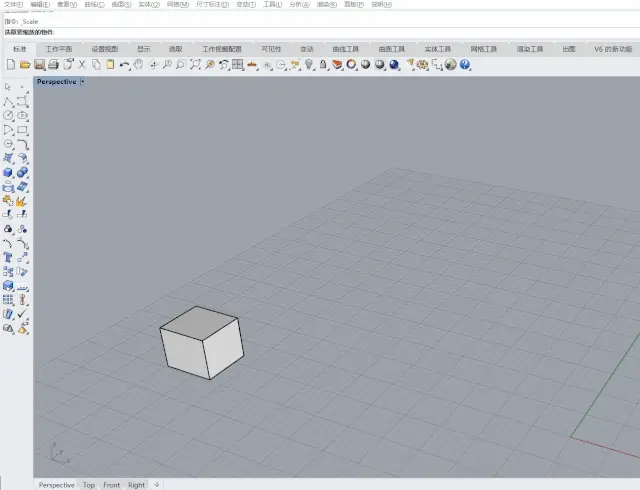Viewport: 640px width, 490px height.
Task: Switch to the 曲面工具 toolbar tab
Action: [391, 49]
